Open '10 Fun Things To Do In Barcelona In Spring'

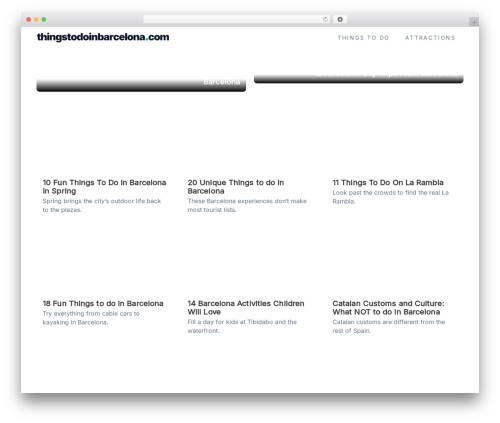click(104, 187)
